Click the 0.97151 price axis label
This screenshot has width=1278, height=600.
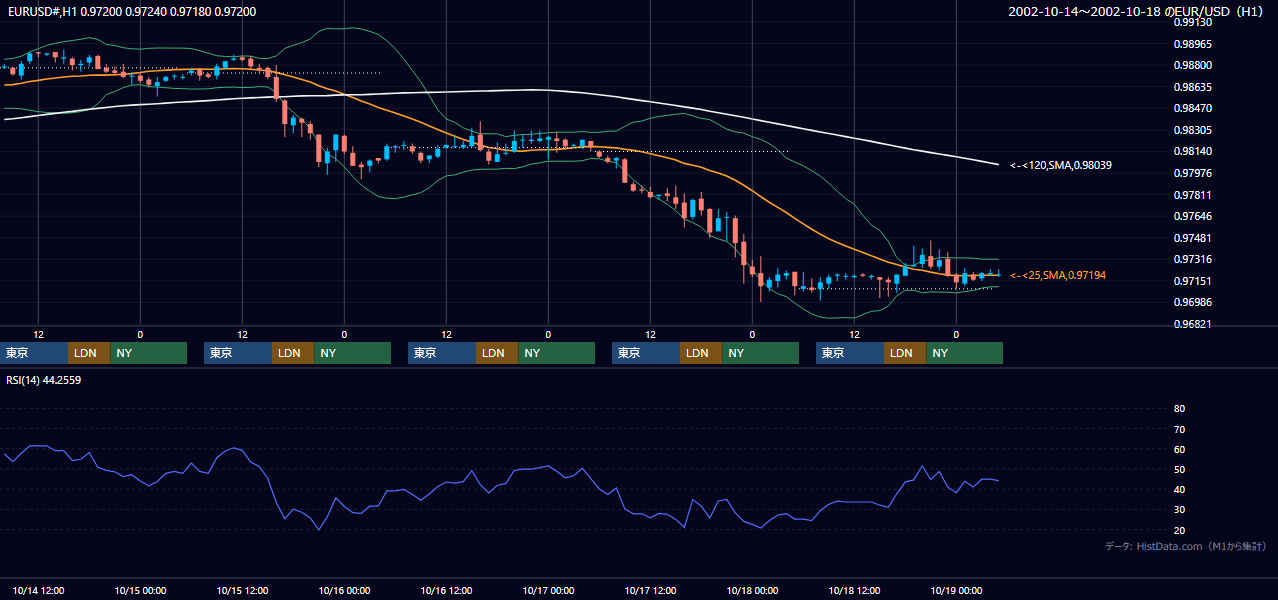point(1193,281)
